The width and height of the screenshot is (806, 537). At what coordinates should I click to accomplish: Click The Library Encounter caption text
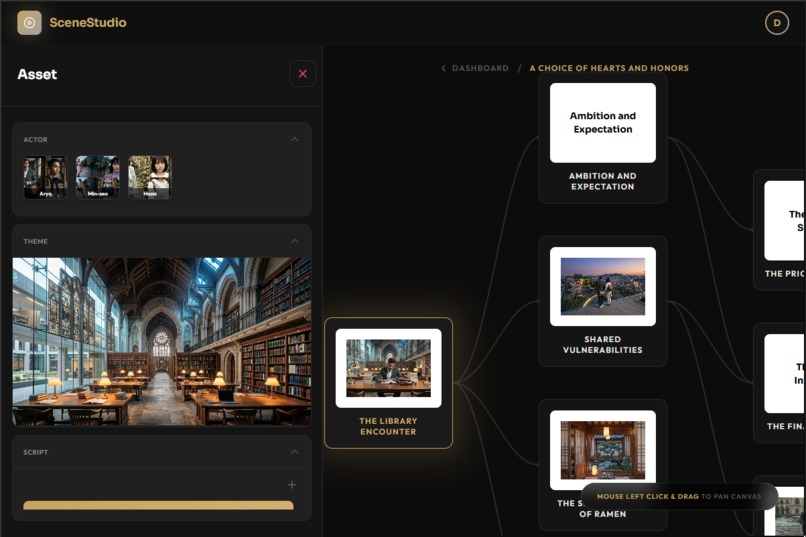[389, 426]
